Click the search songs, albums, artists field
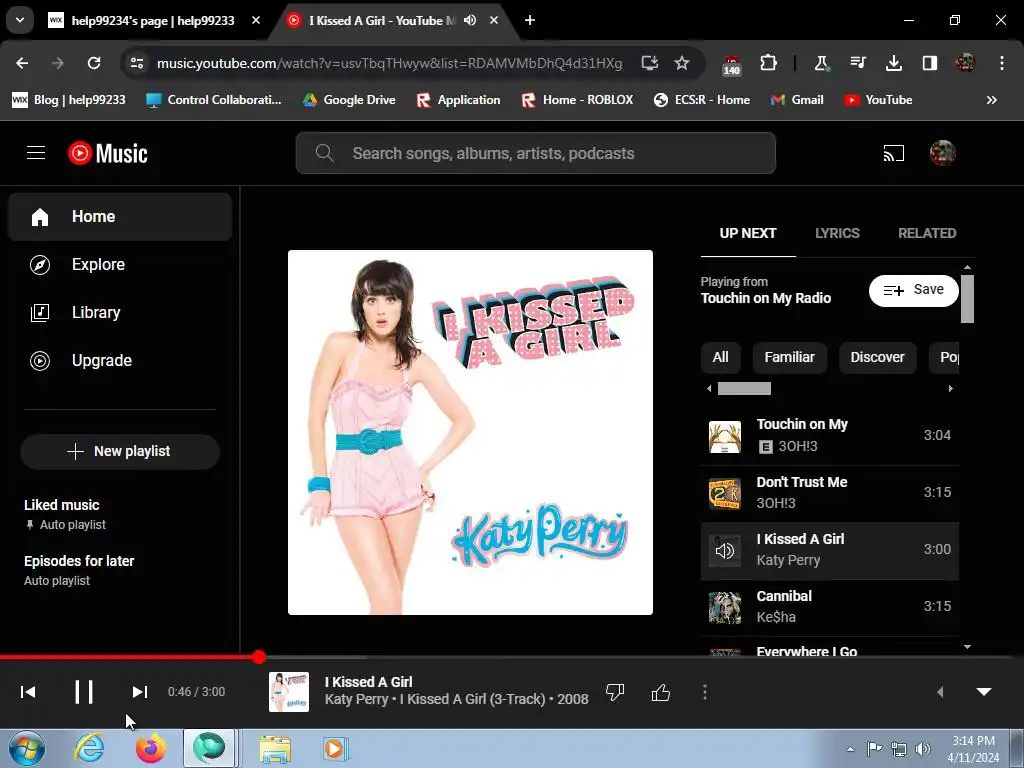 click(x=536, y=153)
